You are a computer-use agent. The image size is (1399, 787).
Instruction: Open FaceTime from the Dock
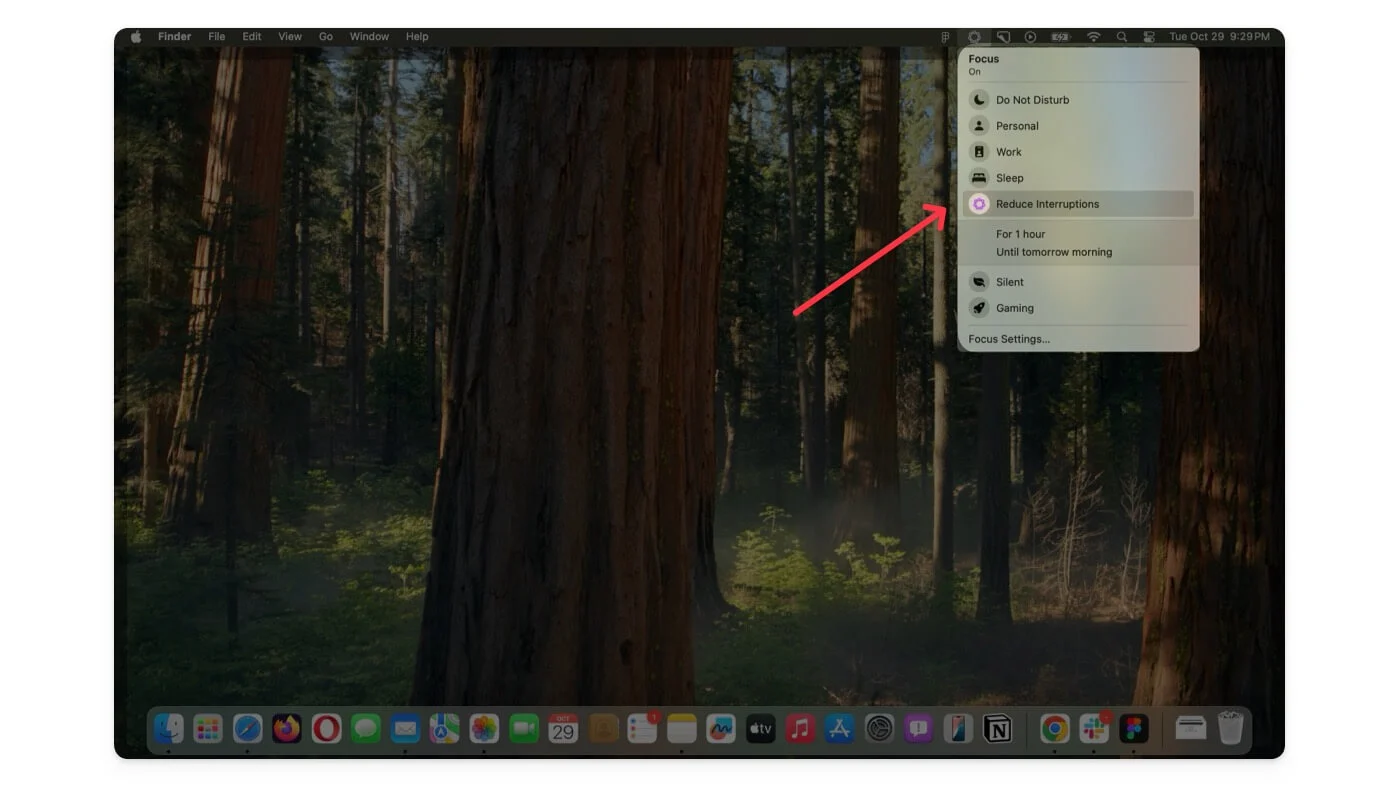[x=524, y=729]
